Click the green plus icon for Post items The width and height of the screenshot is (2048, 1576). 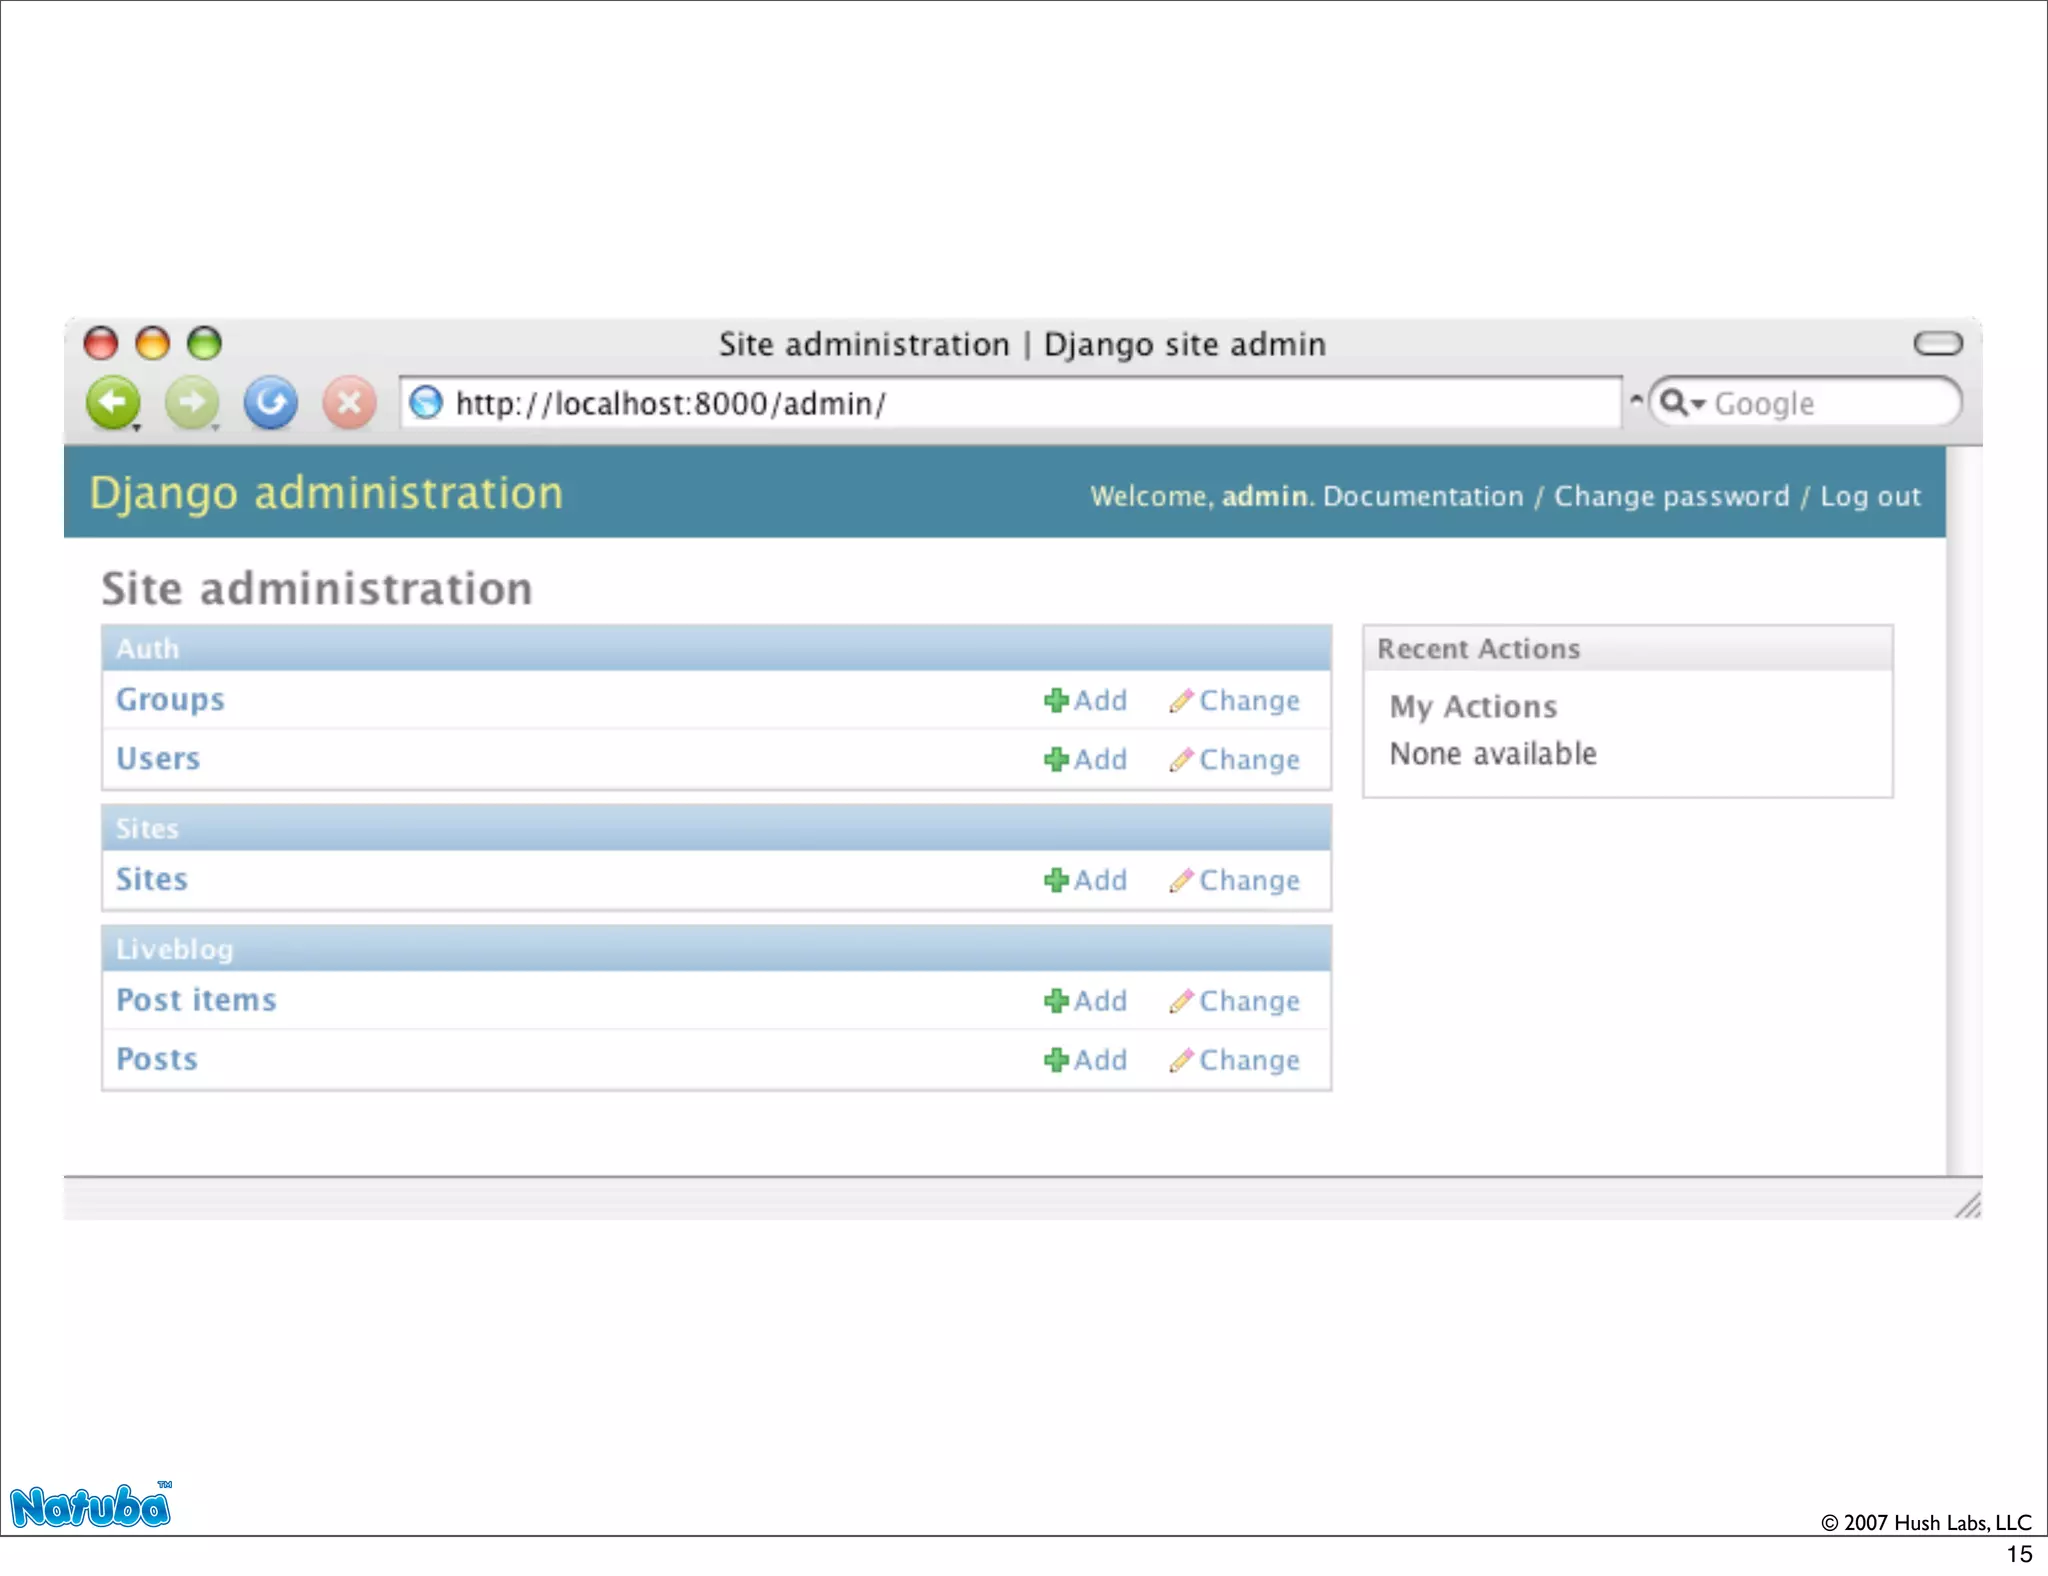pos(1056,1001)
